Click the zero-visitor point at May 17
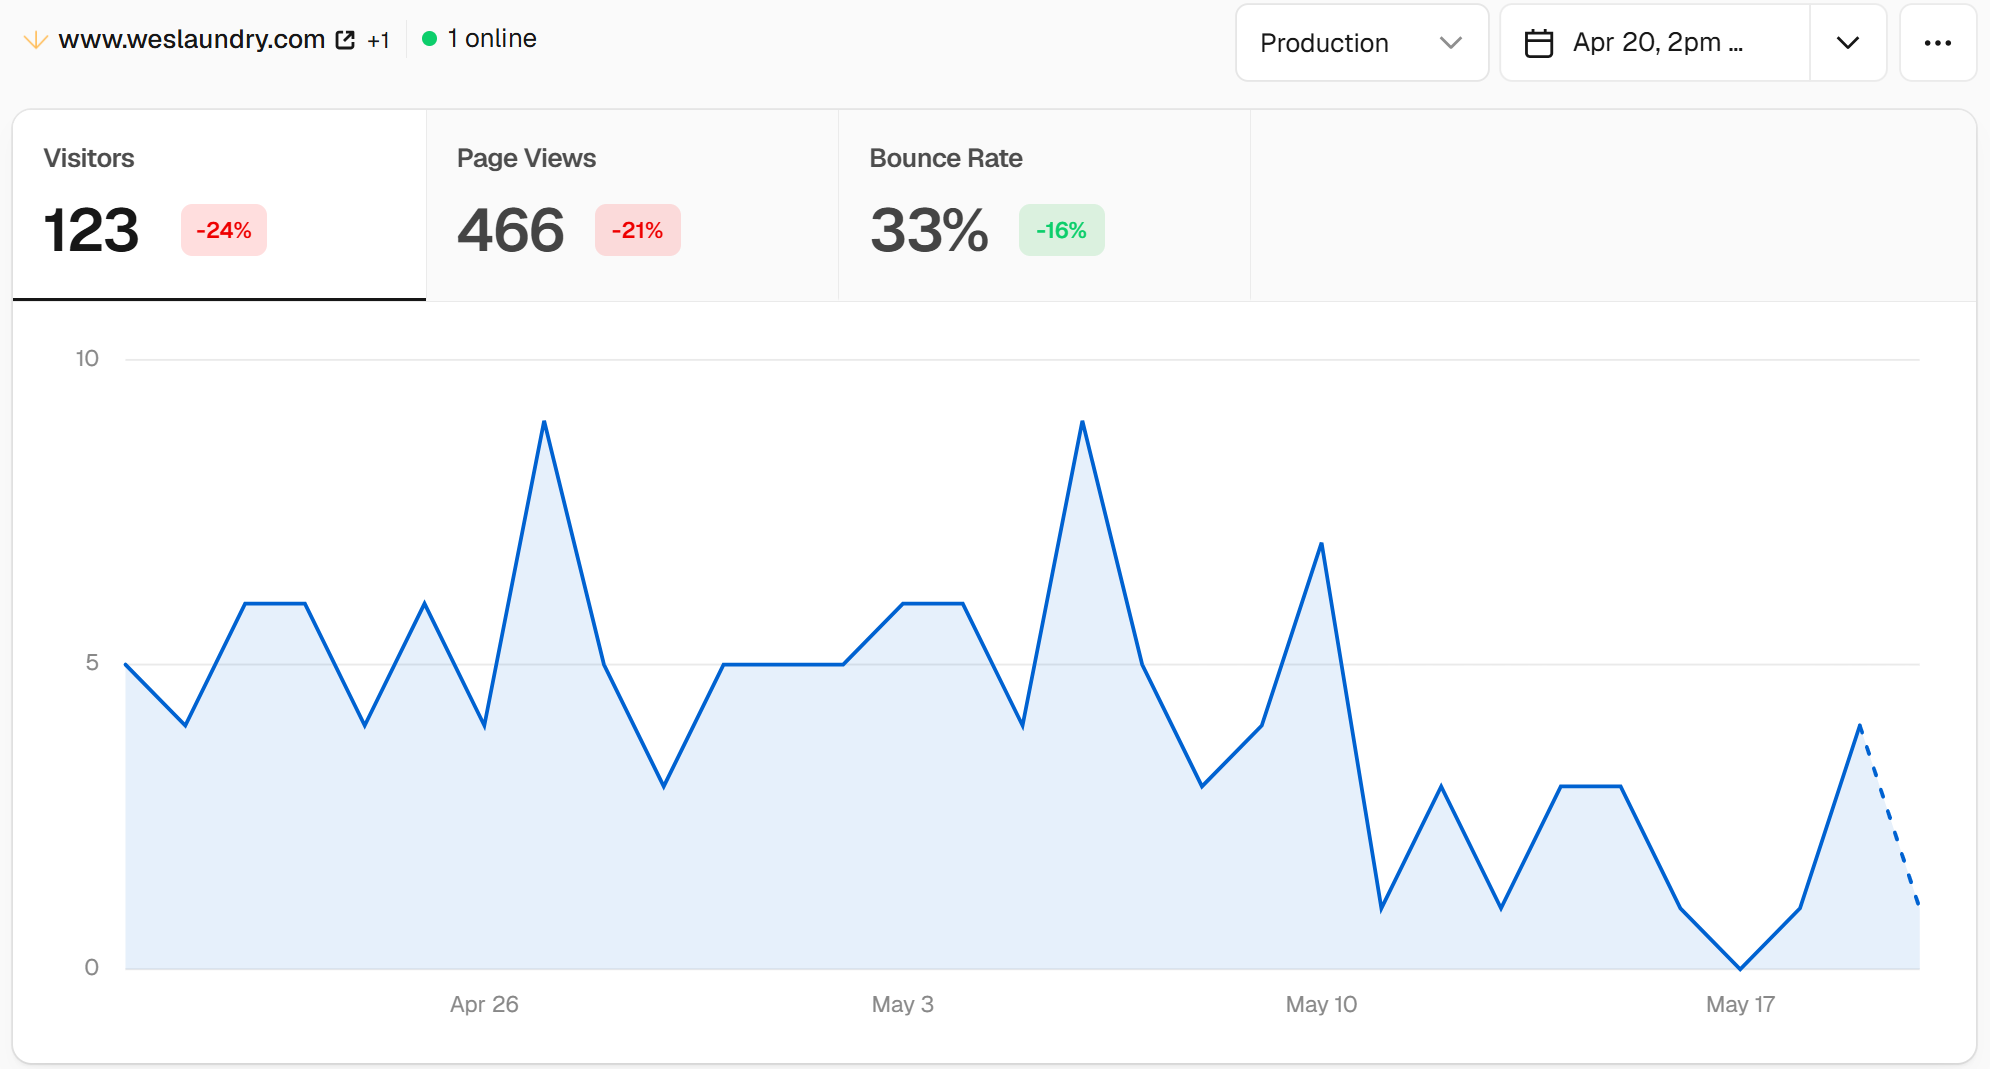 pos(1740,968)
